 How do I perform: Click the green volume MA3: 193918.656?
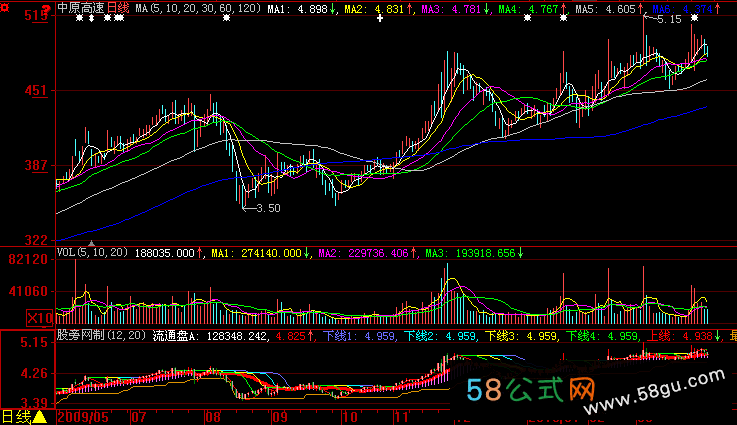pos(470,253)
